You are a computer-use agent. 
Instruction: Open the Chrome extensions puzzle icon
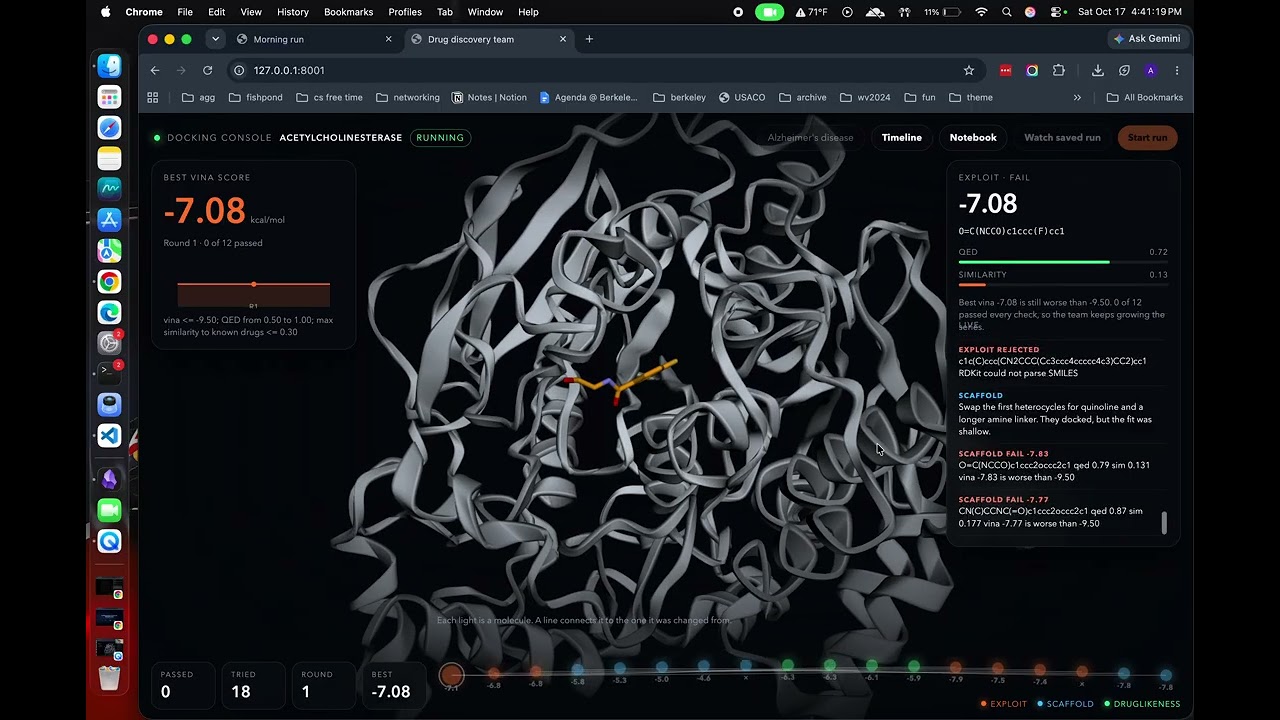coord(1059,70)
